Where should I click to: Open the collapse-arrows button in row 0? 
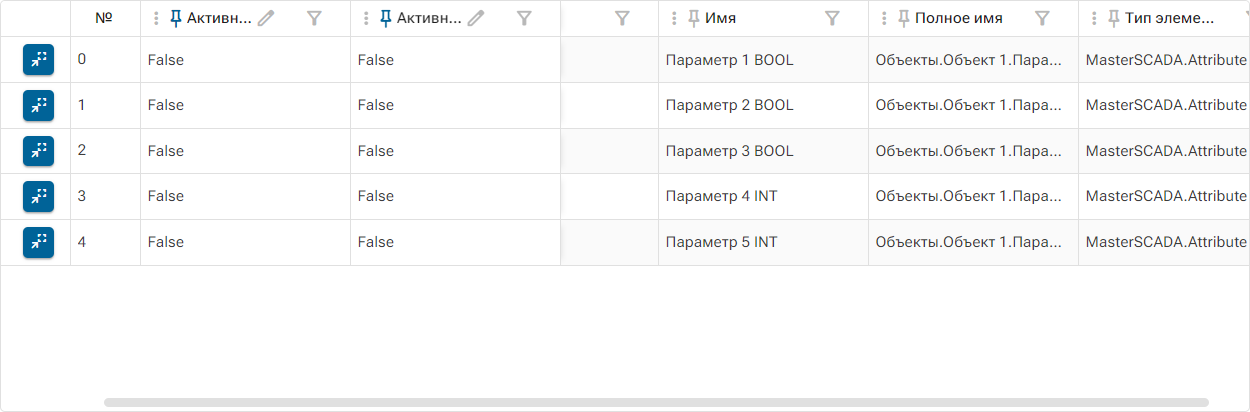point(38,60)
